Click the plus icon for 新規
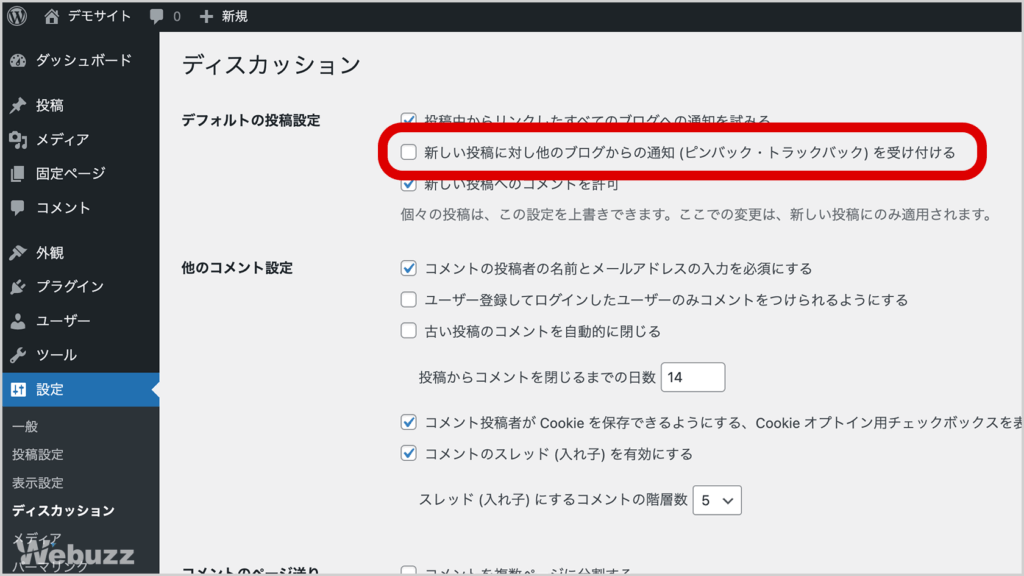Image resolution: width=1024 pixels, height=576 pixels. pyautogui.click(x=206, y=16)
